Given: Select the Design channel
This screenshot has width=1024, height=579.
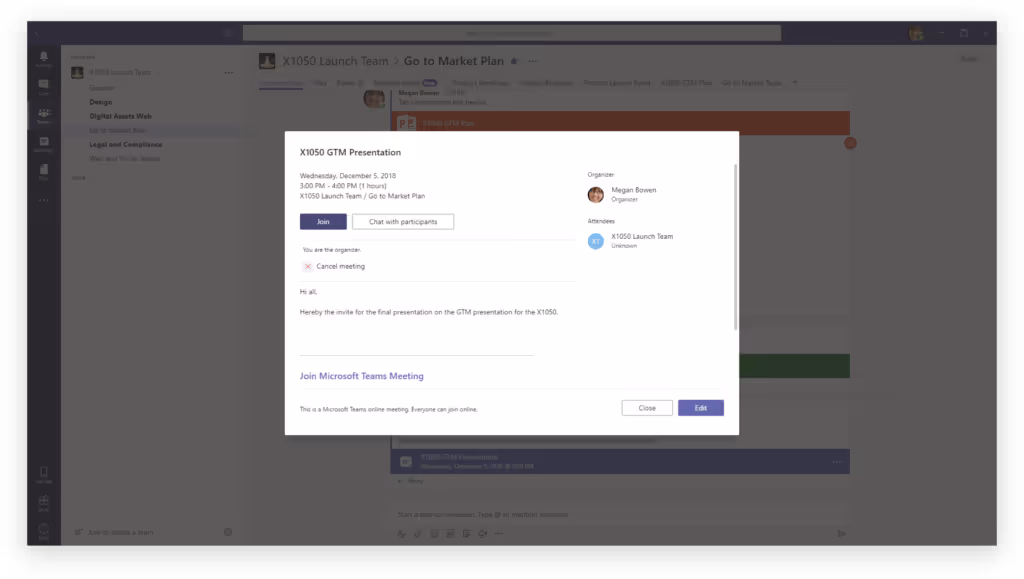Looking at the screenshot, I should 101,102.
